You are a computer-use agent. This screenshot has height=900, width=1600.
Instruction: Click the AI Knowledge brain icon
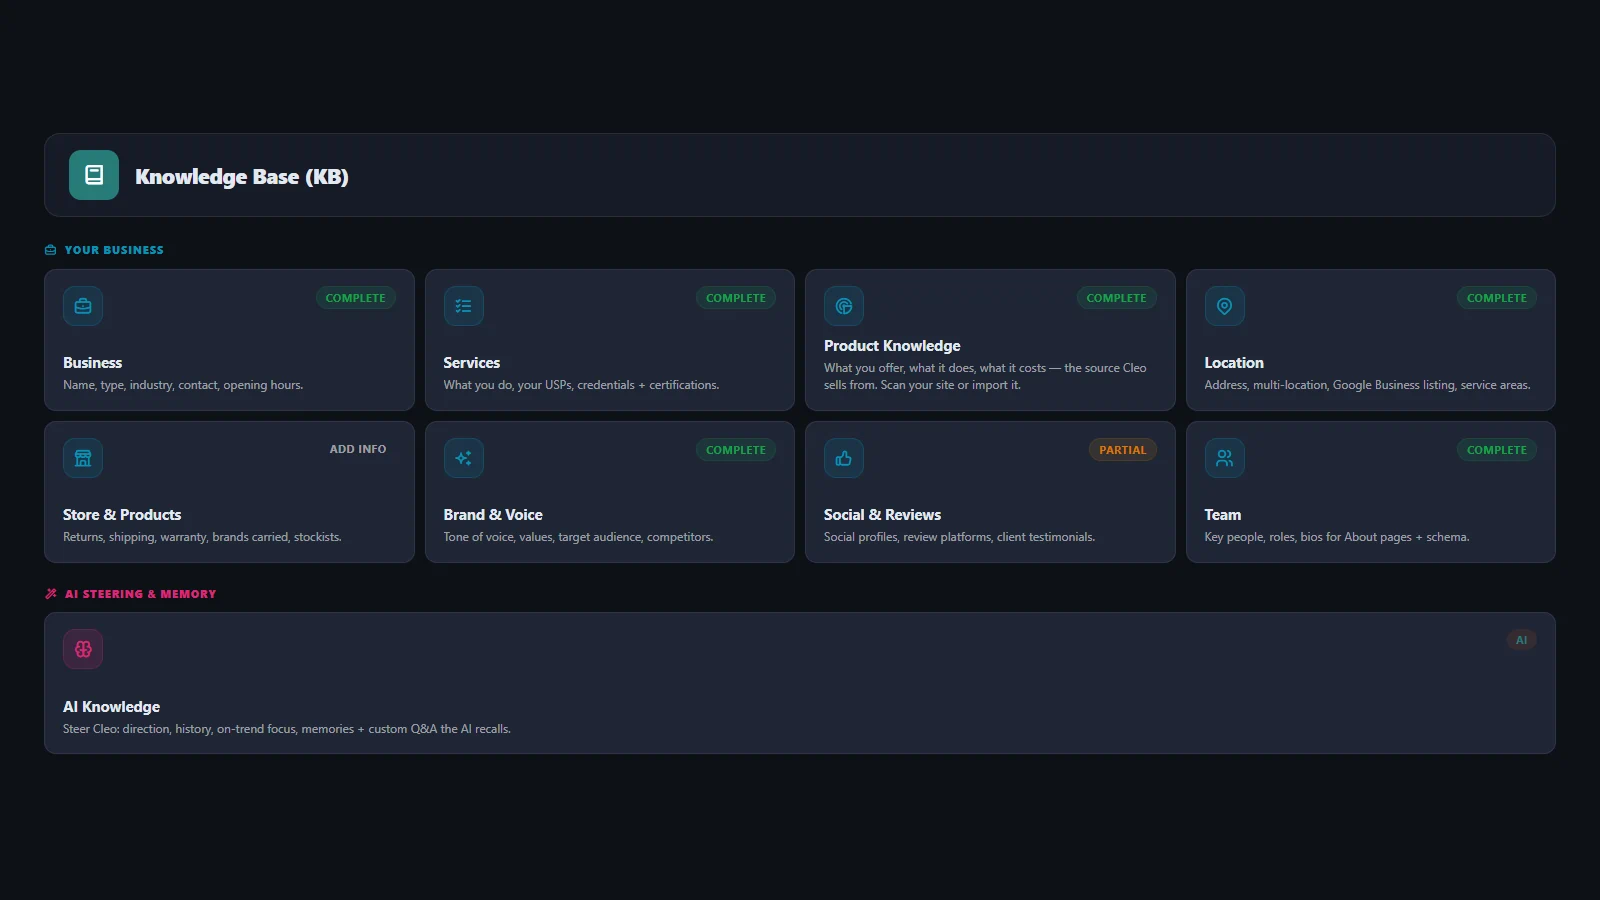pyautogui.click(x=83, y=649)
